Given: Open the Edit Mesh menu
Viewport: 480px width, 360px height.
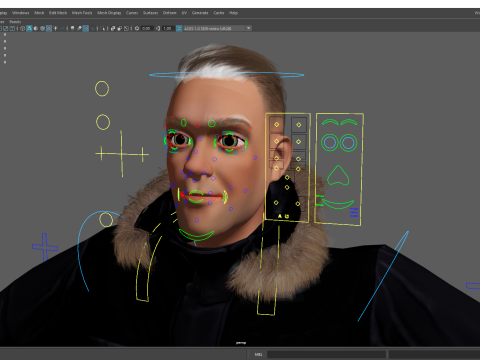Looking at the screenshot, I should [x=58, y=13].
